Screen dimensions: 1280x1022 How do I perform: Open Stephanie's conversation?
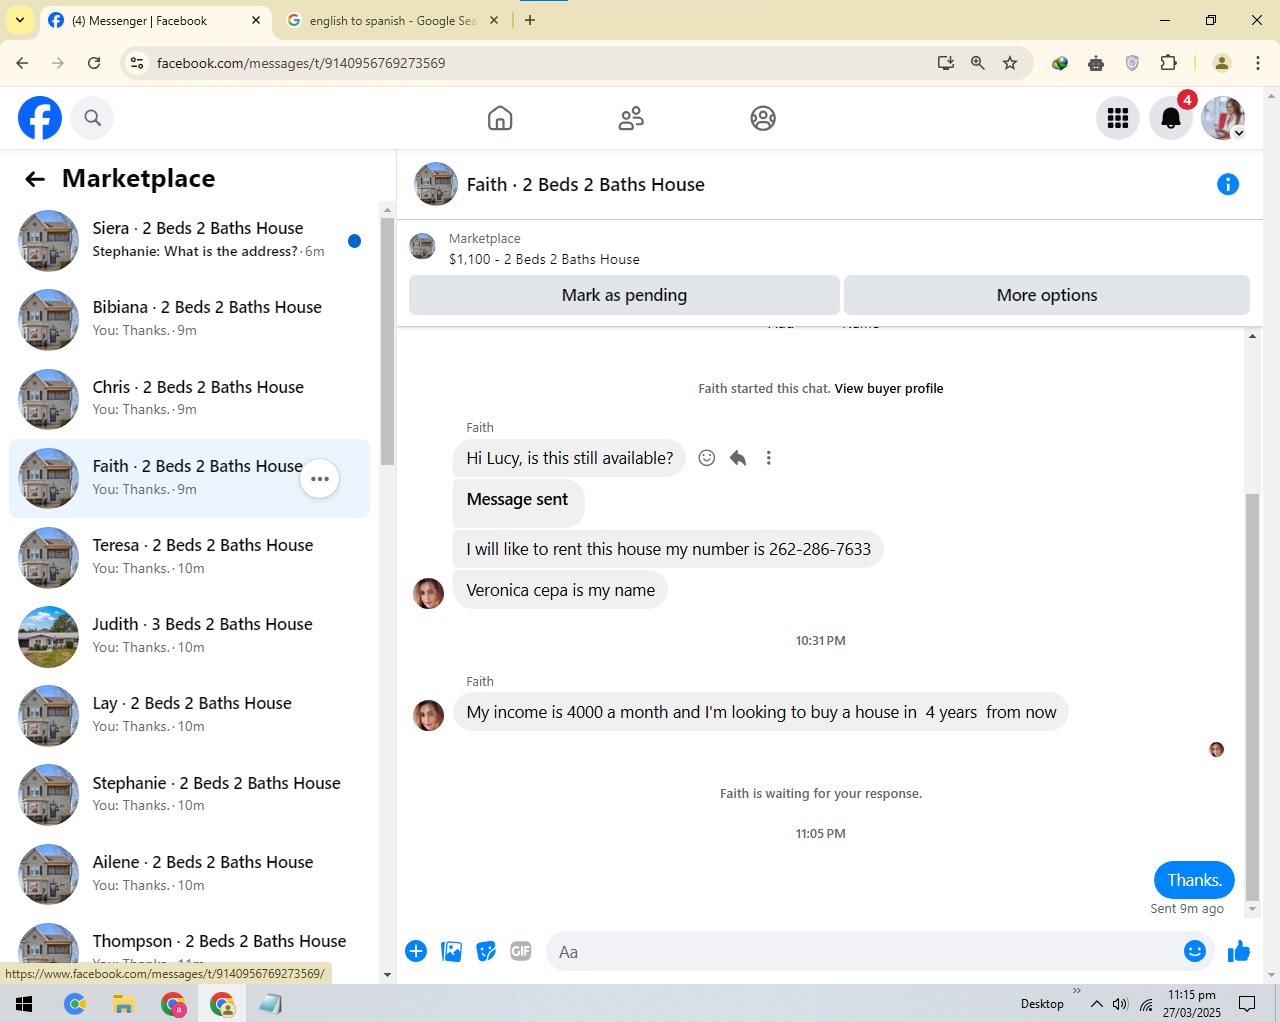click(190, 795)
